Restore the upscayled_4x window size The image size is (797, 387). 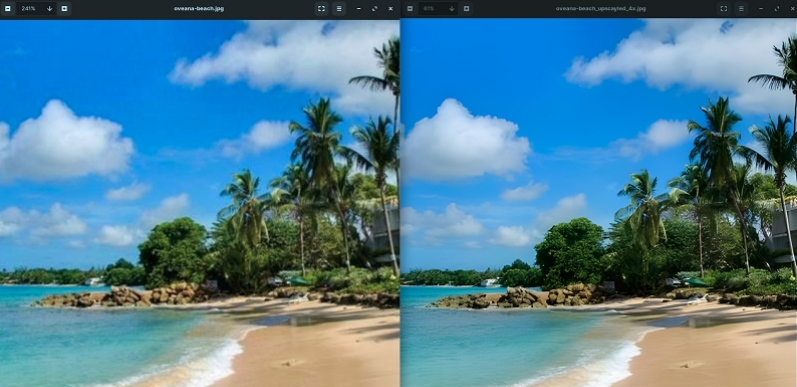[777, 9]
